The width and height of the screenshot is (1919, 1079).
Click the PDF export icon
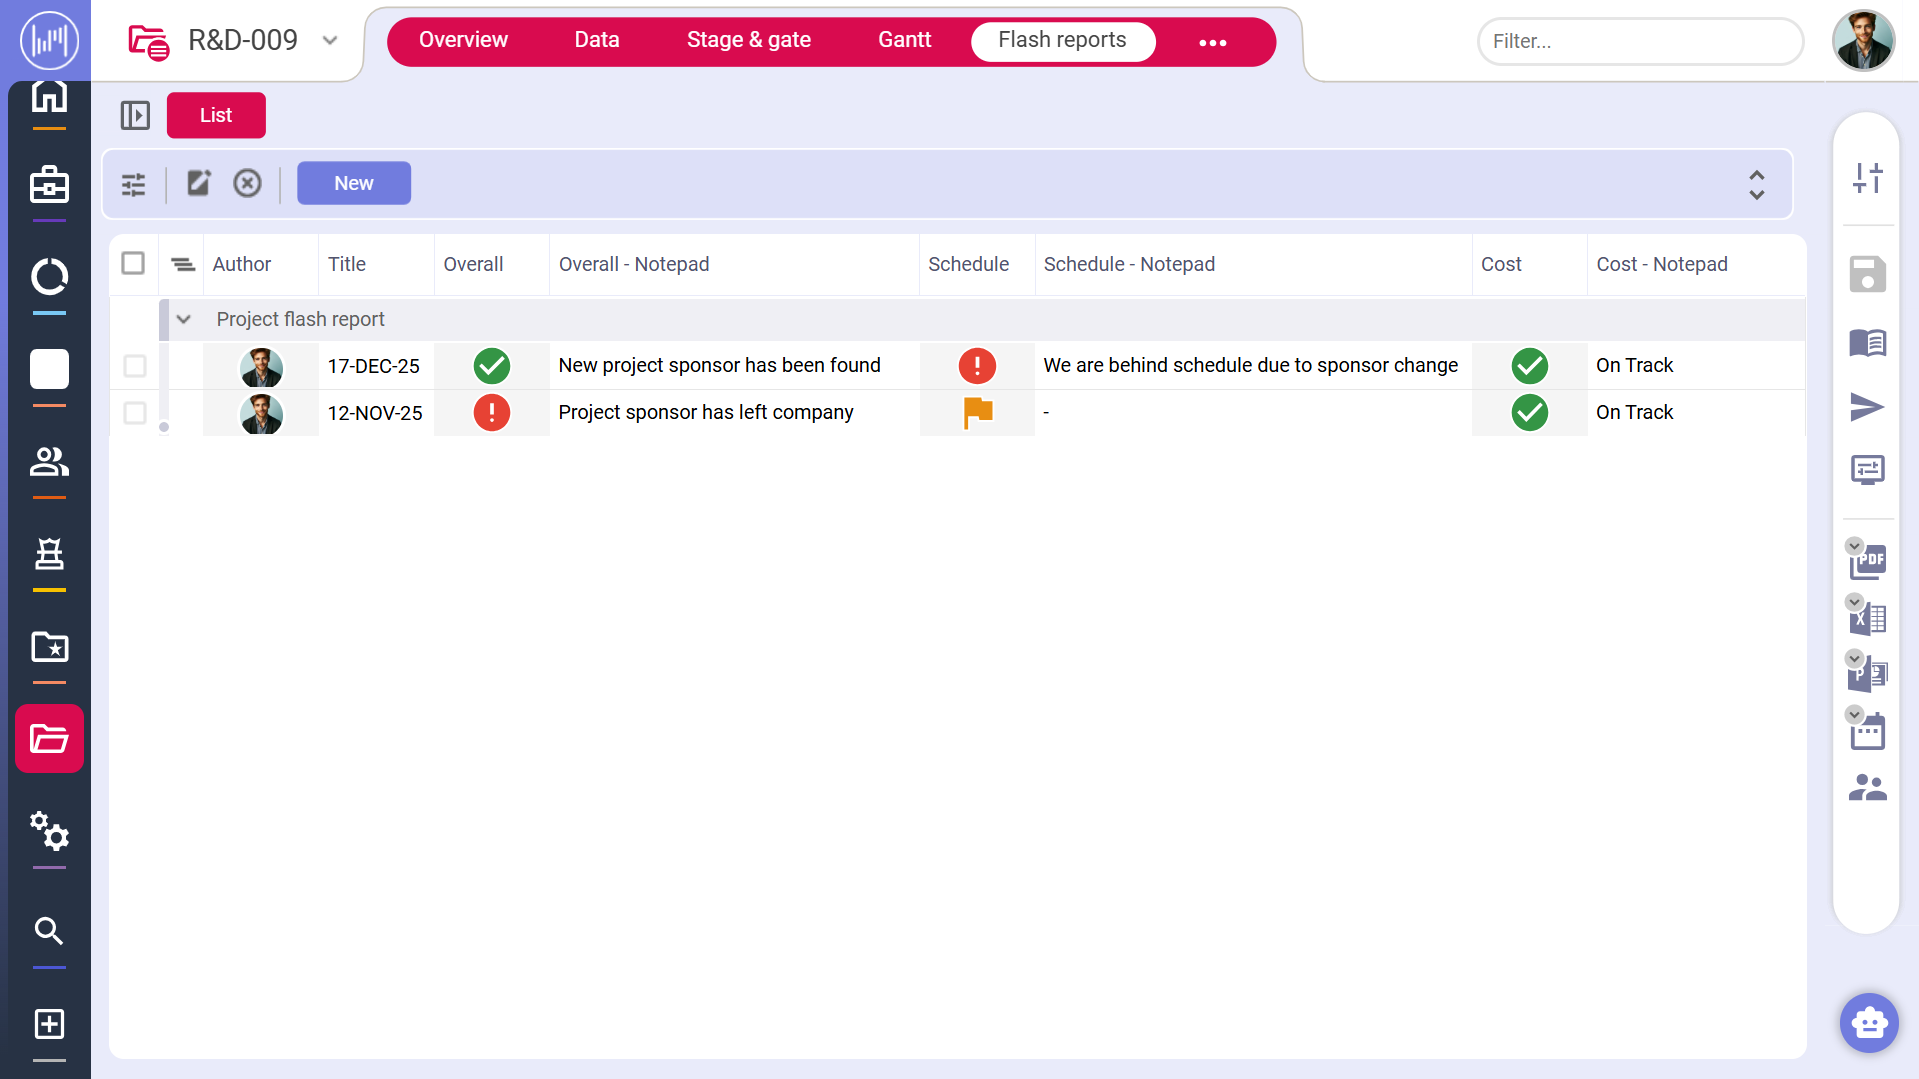tap(1868, 562)
